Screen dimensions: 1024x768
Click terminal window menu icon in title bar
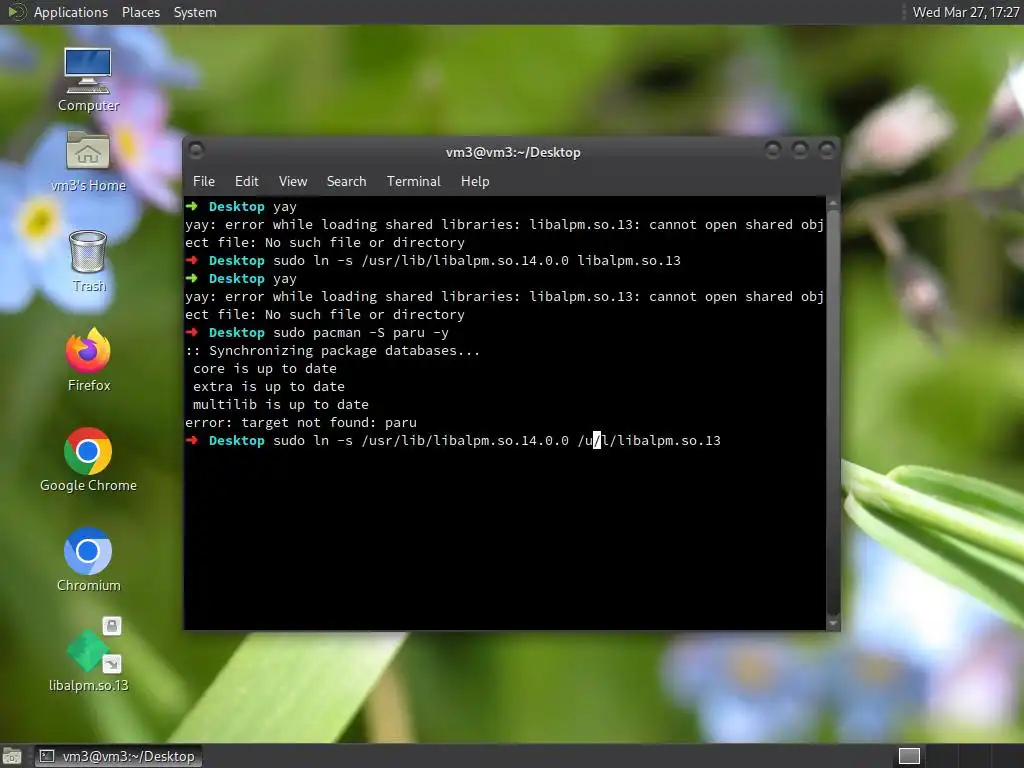point(196,151)
